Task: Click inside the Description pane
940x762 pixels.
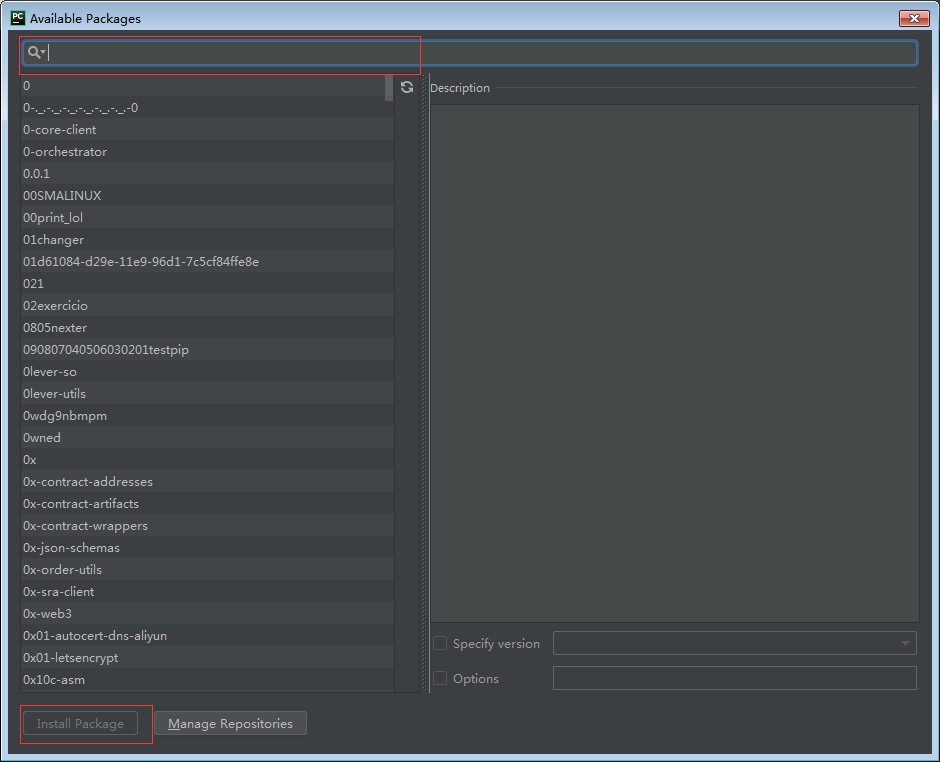Action: point(674,363)
